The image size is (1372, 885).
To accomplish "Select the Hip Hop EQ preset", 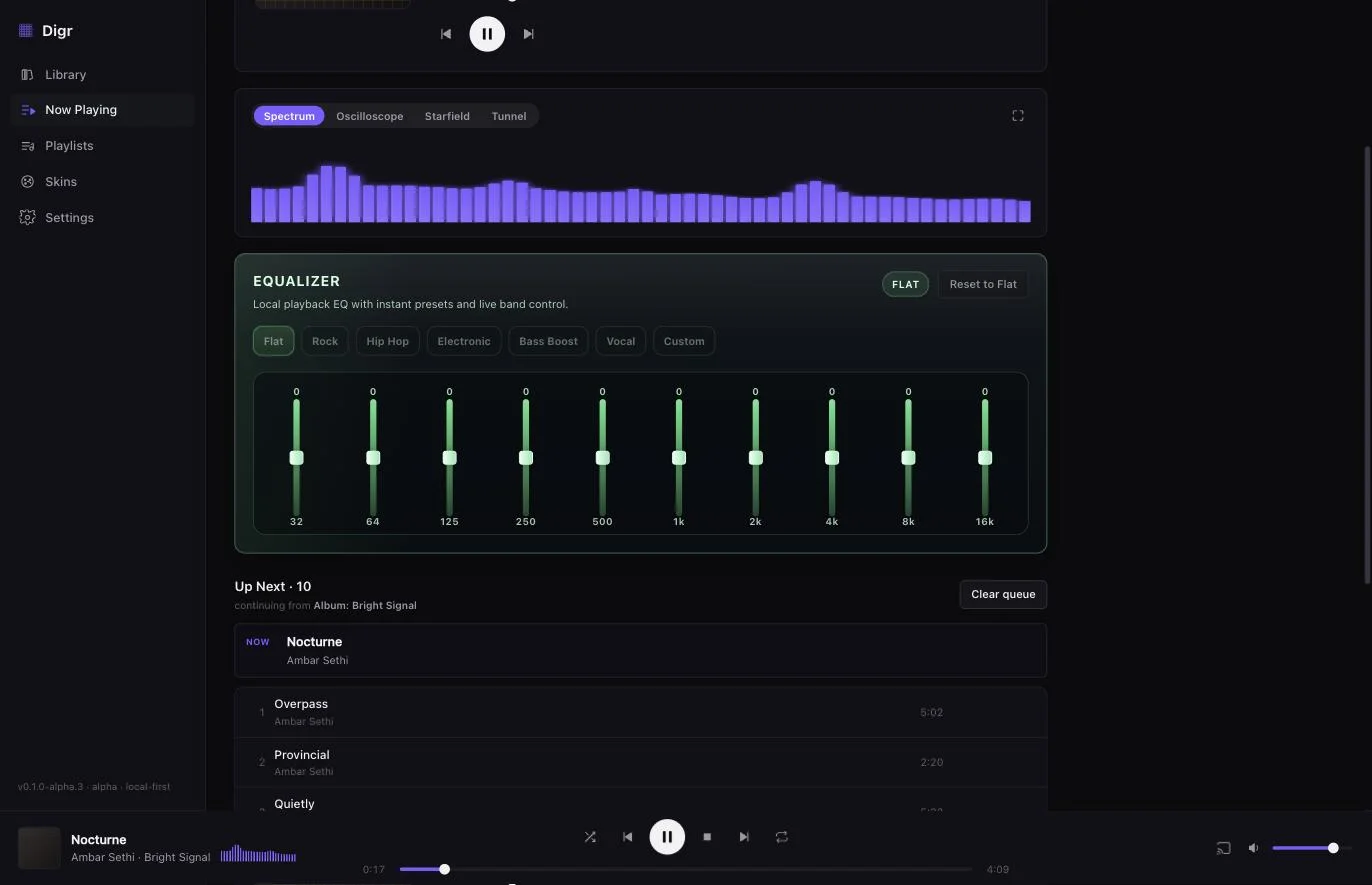I will [x=387, y=341].
